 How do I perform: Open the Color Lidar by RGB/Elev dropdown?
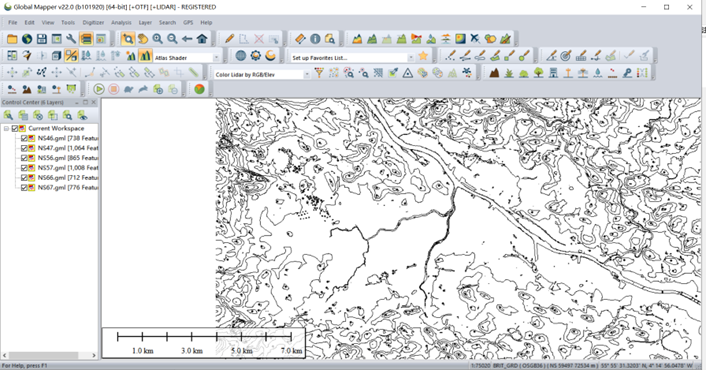[x=307, y=74]
